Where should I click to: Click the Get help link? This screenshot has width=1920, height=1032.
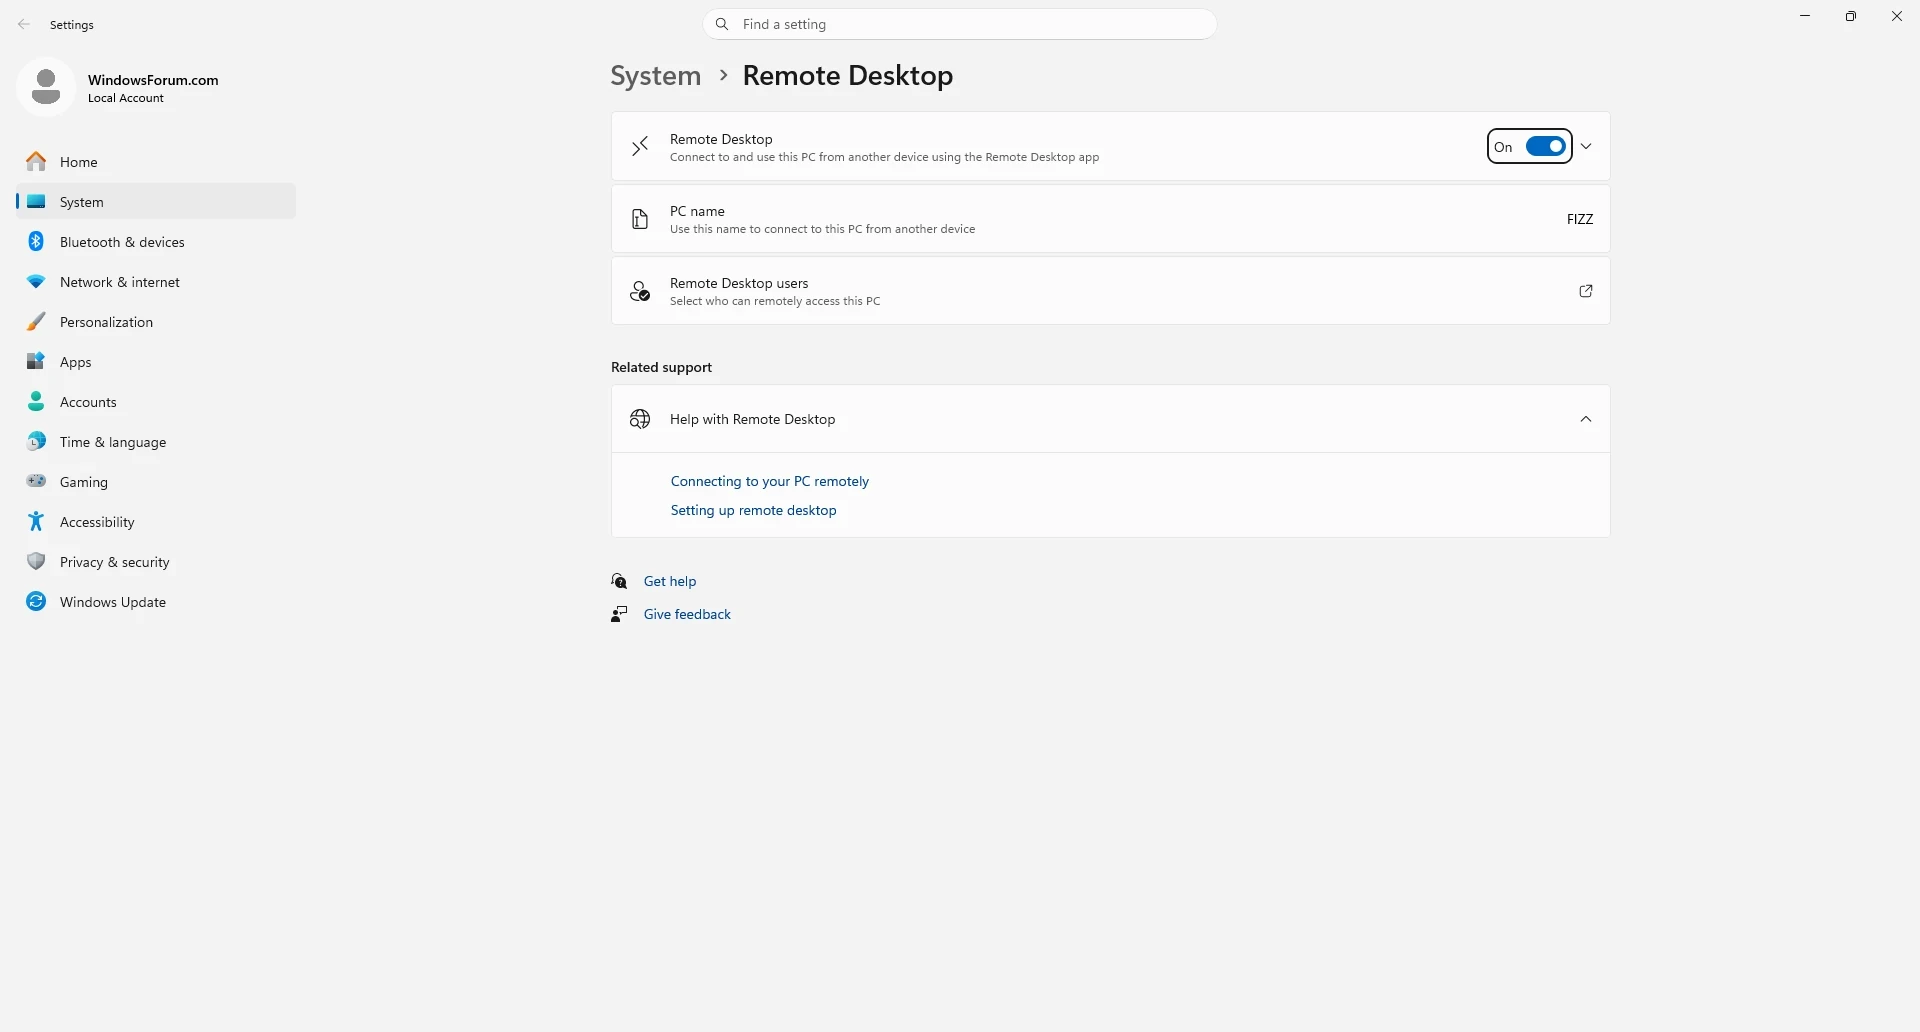[x=670, y=581]
